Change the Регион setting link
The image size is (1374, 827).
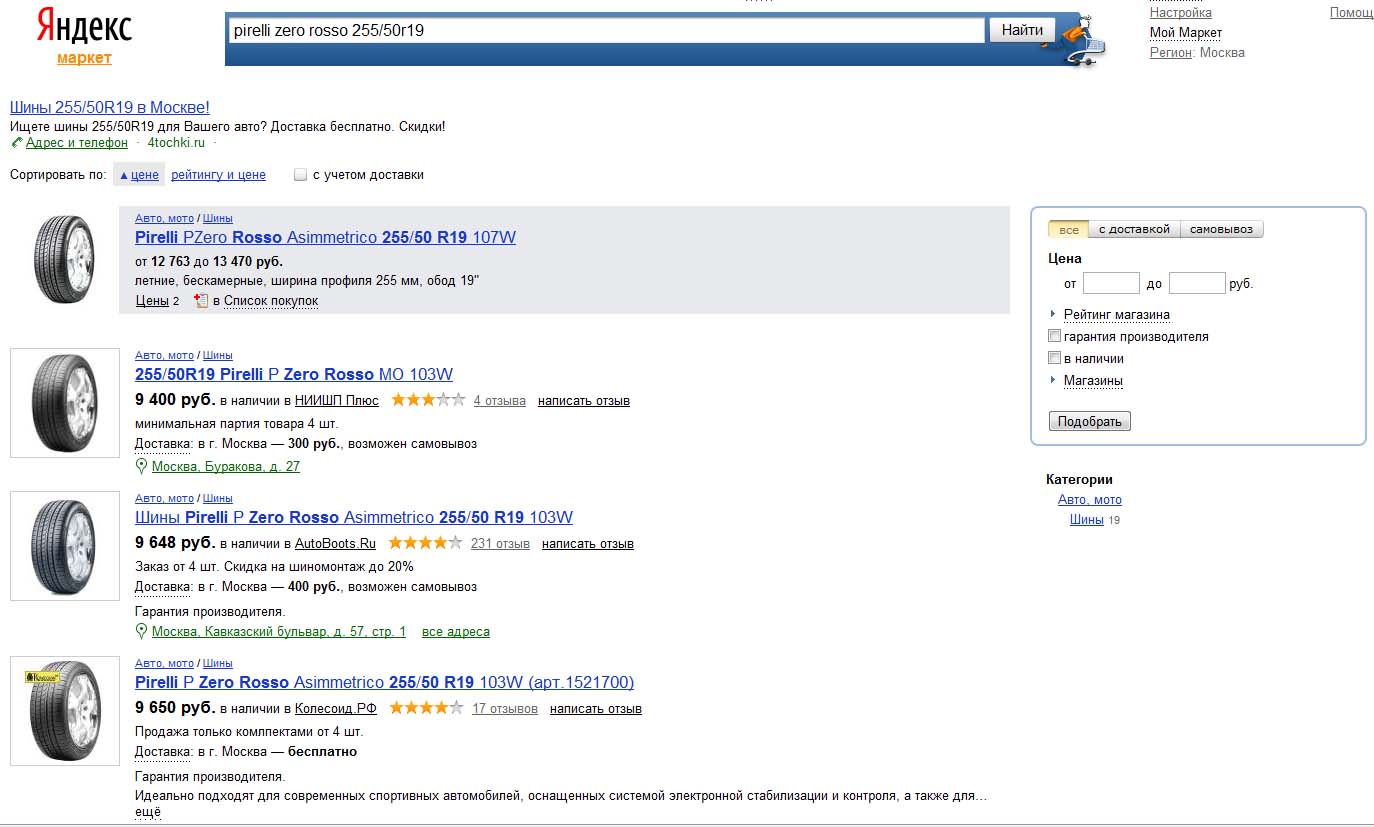[1171, 53]
